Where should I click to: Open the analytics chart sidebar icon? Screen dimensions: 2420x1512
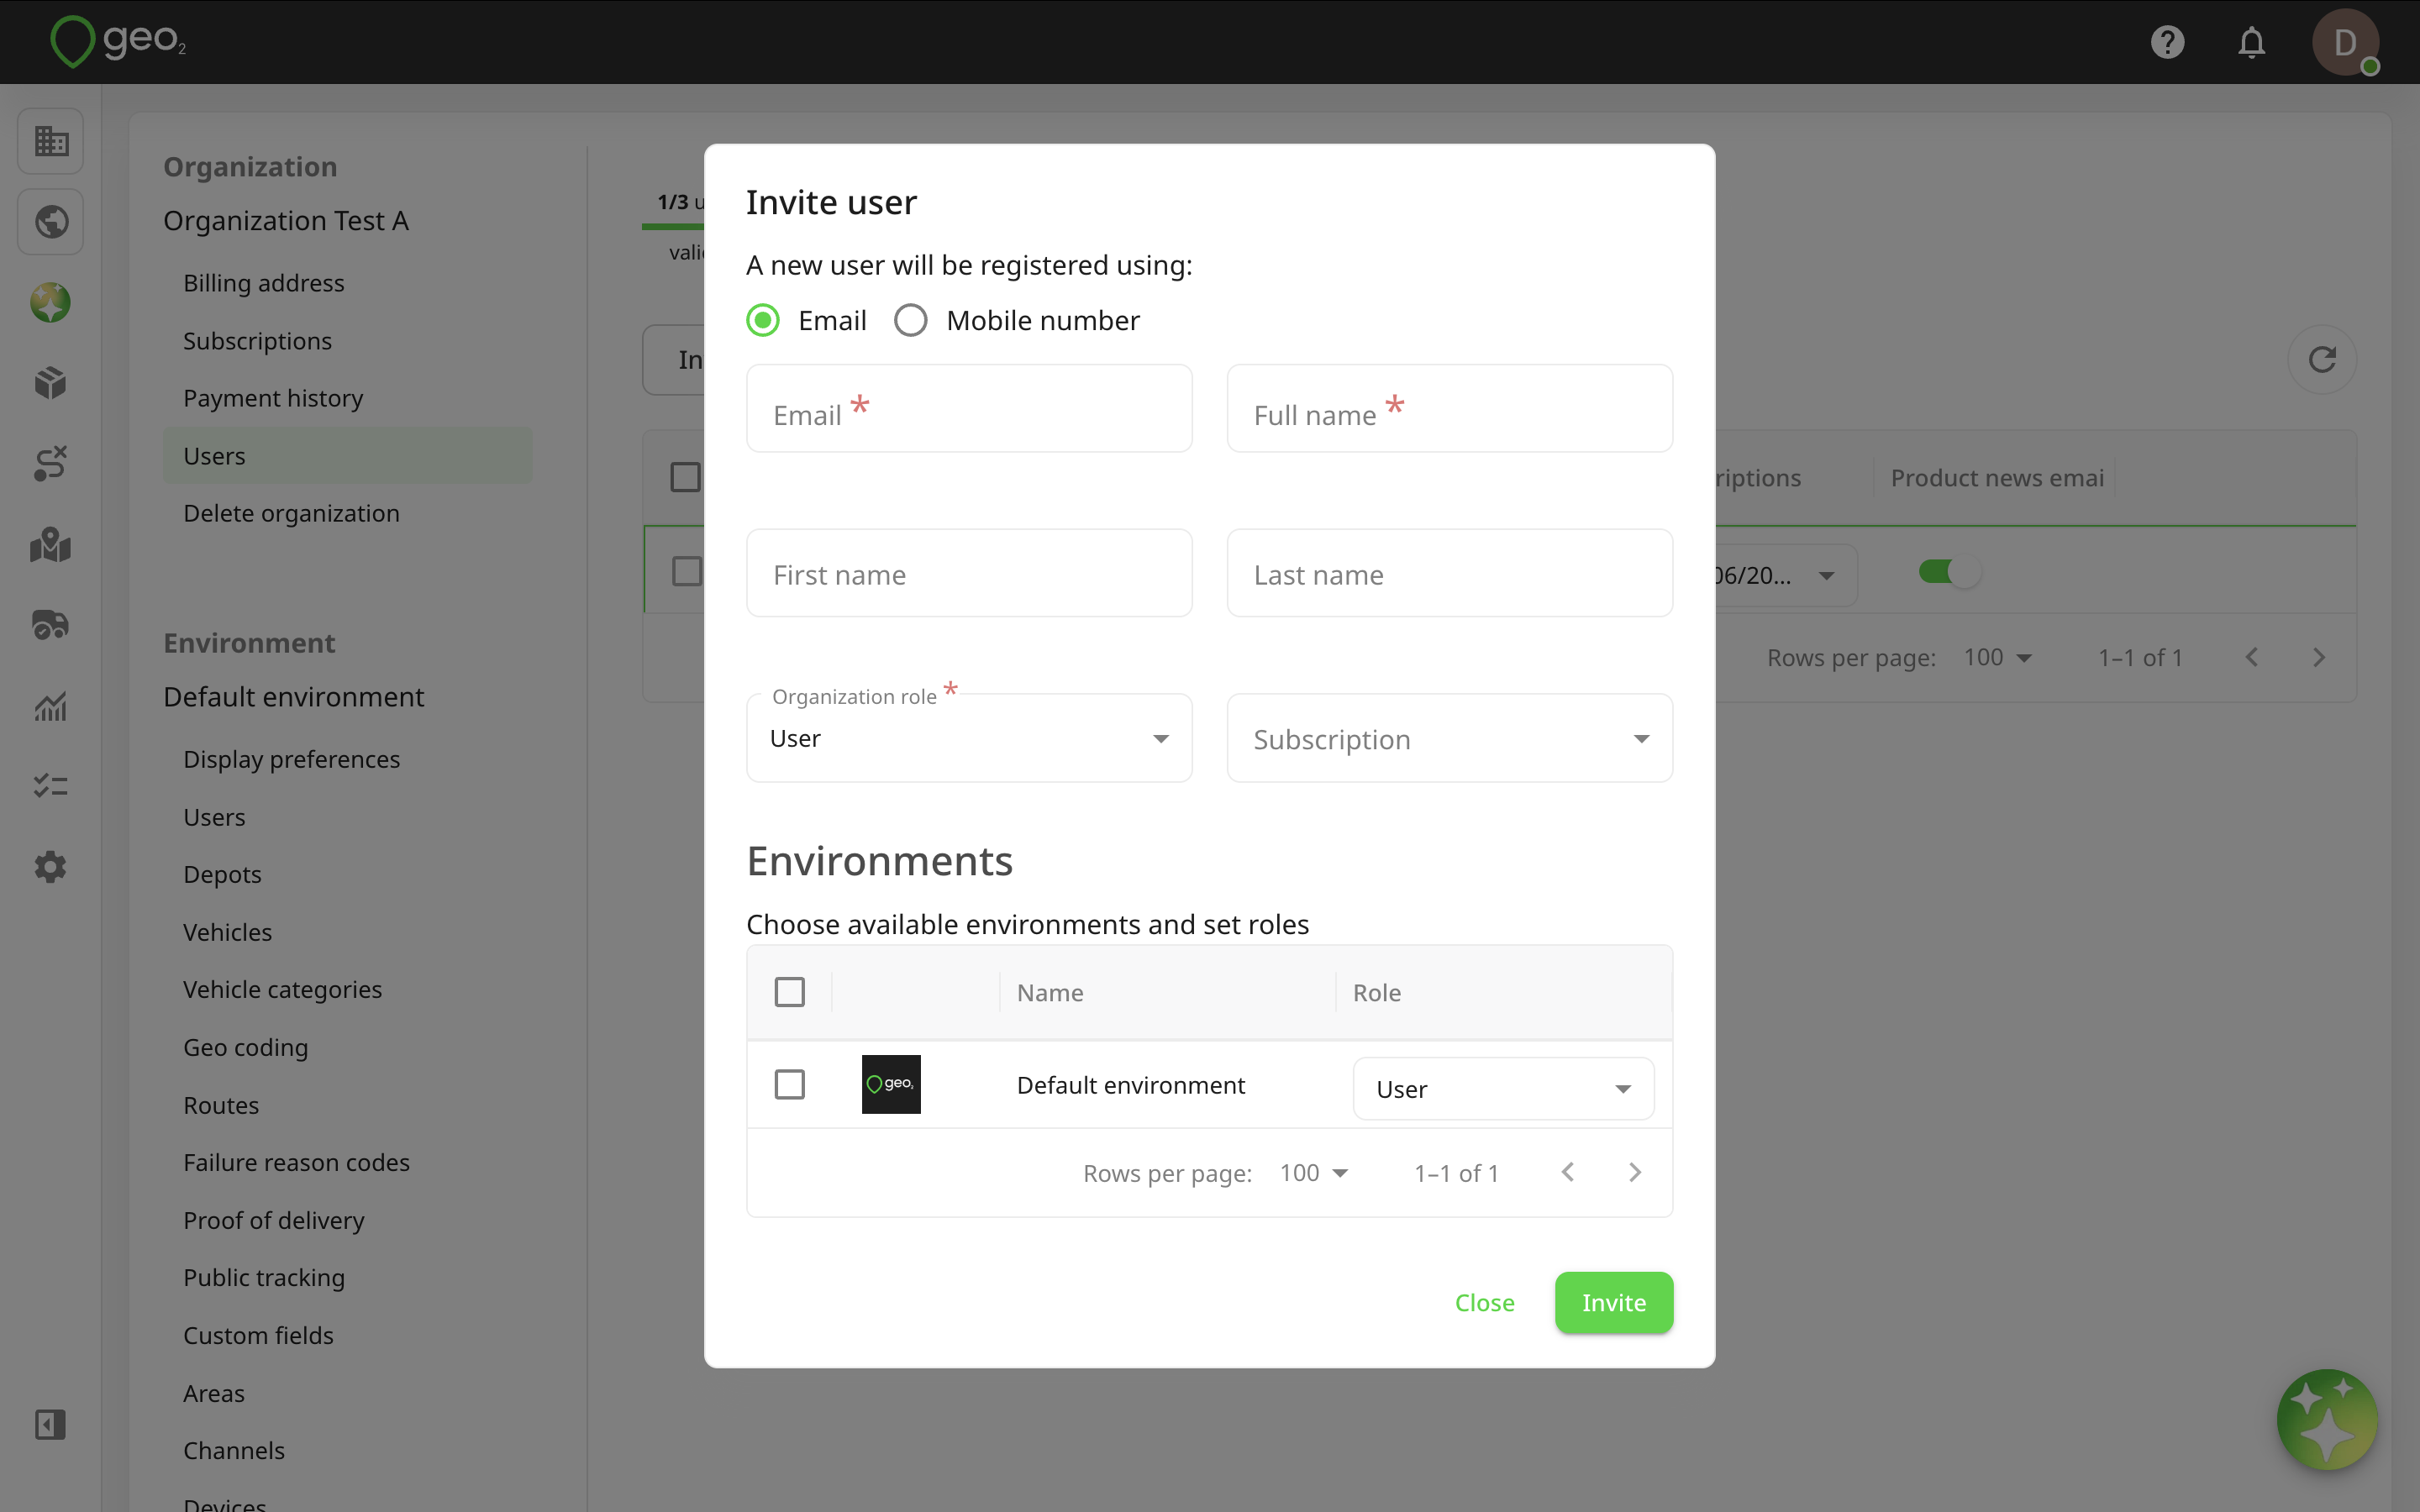click(50, 706)
